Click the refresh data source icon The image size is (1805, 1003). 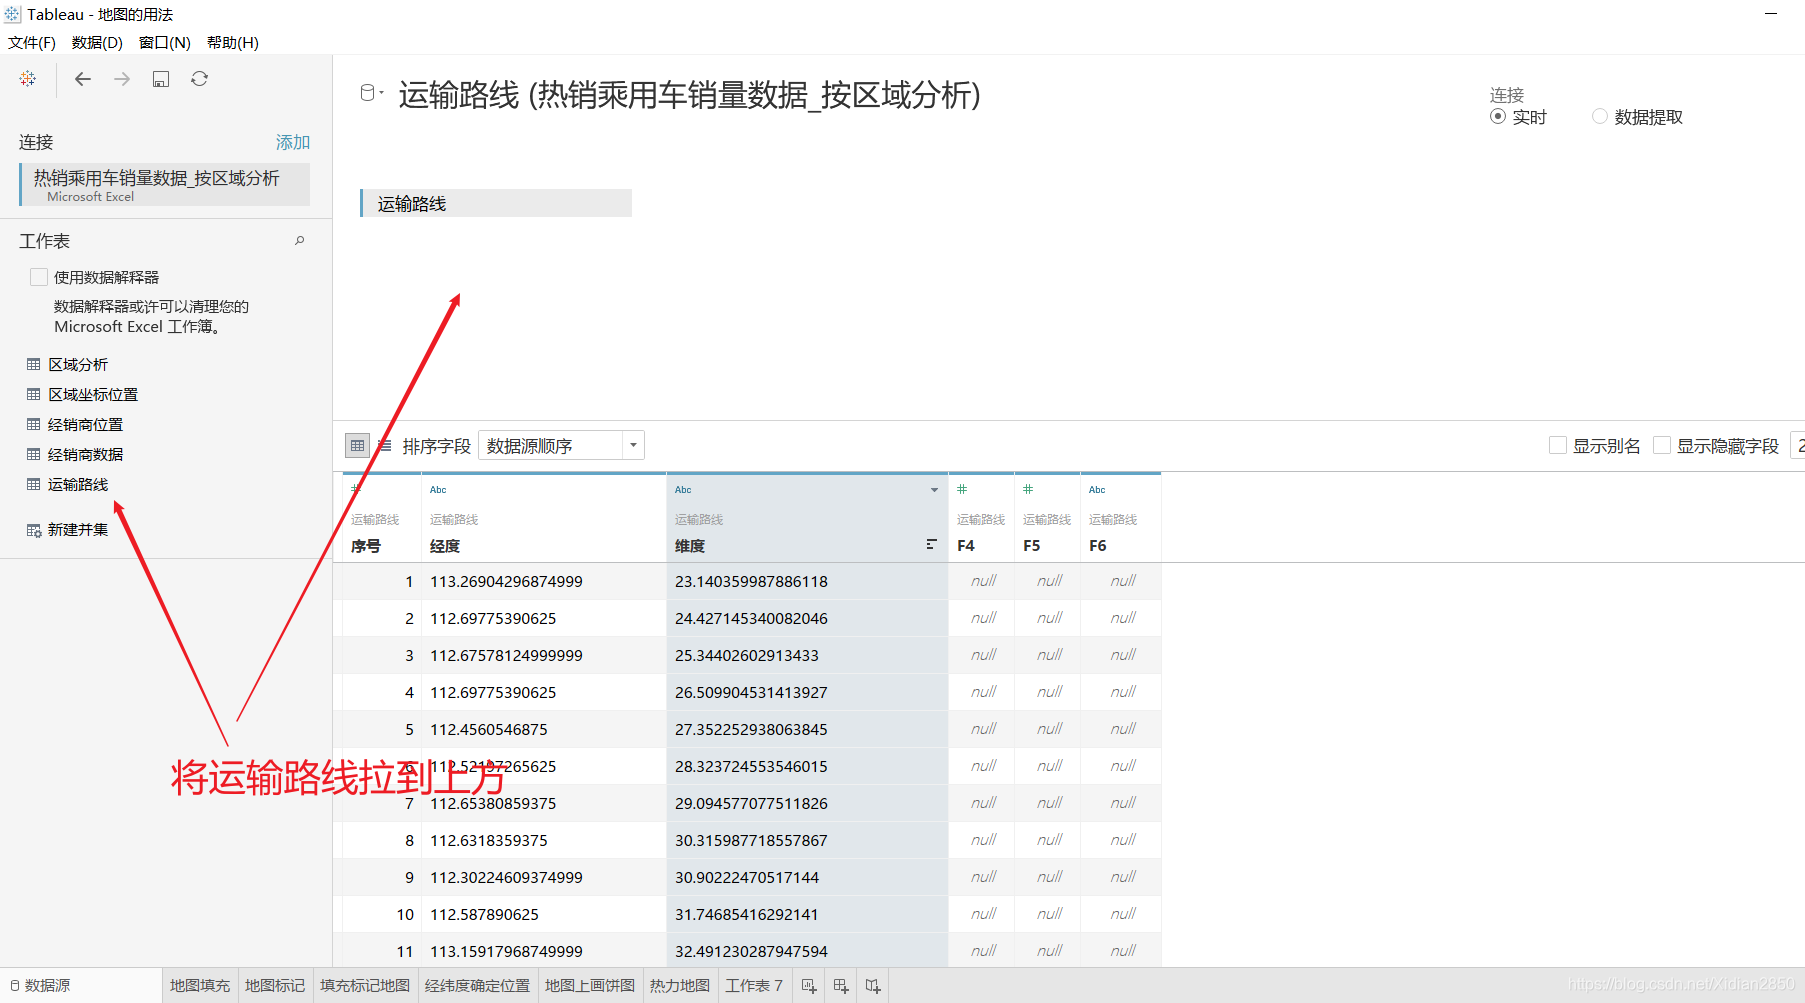click(x=200, y=79)
